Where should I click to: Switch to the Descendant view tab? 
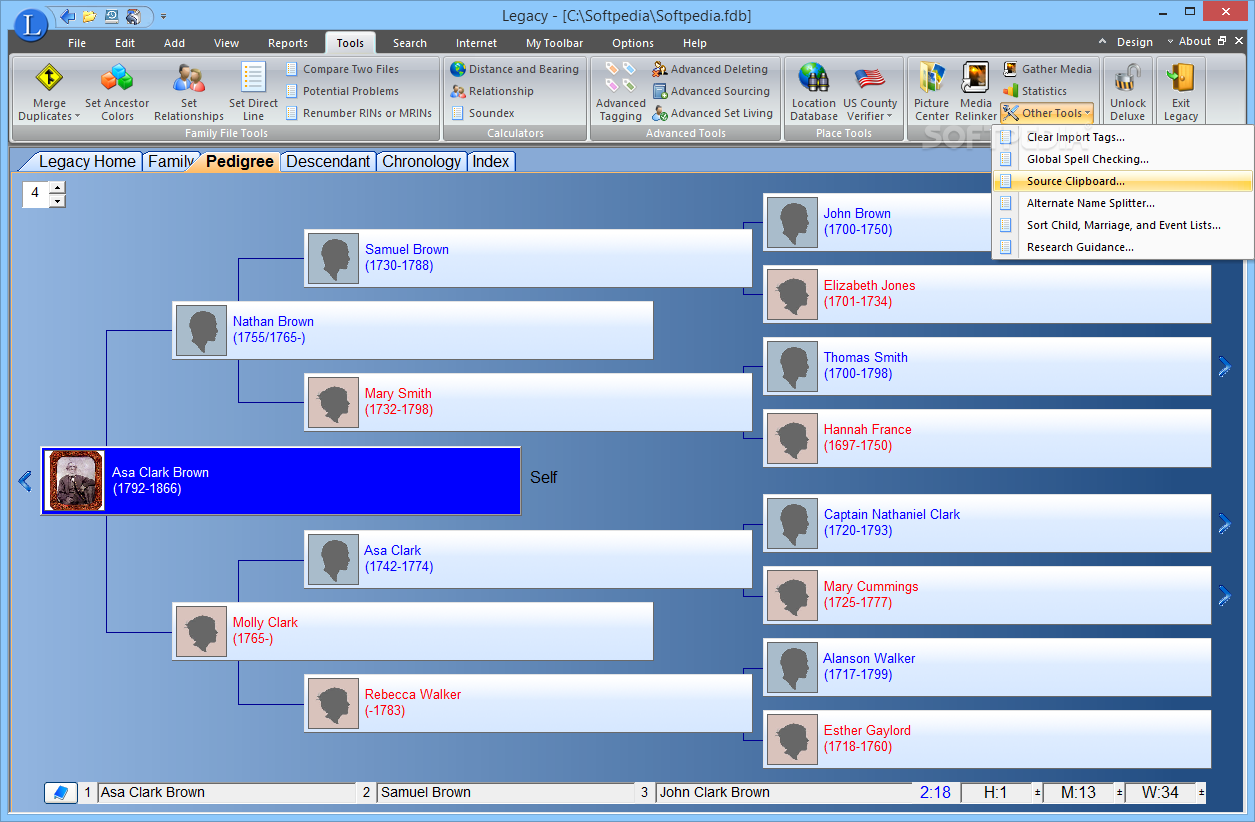point(328,161)
